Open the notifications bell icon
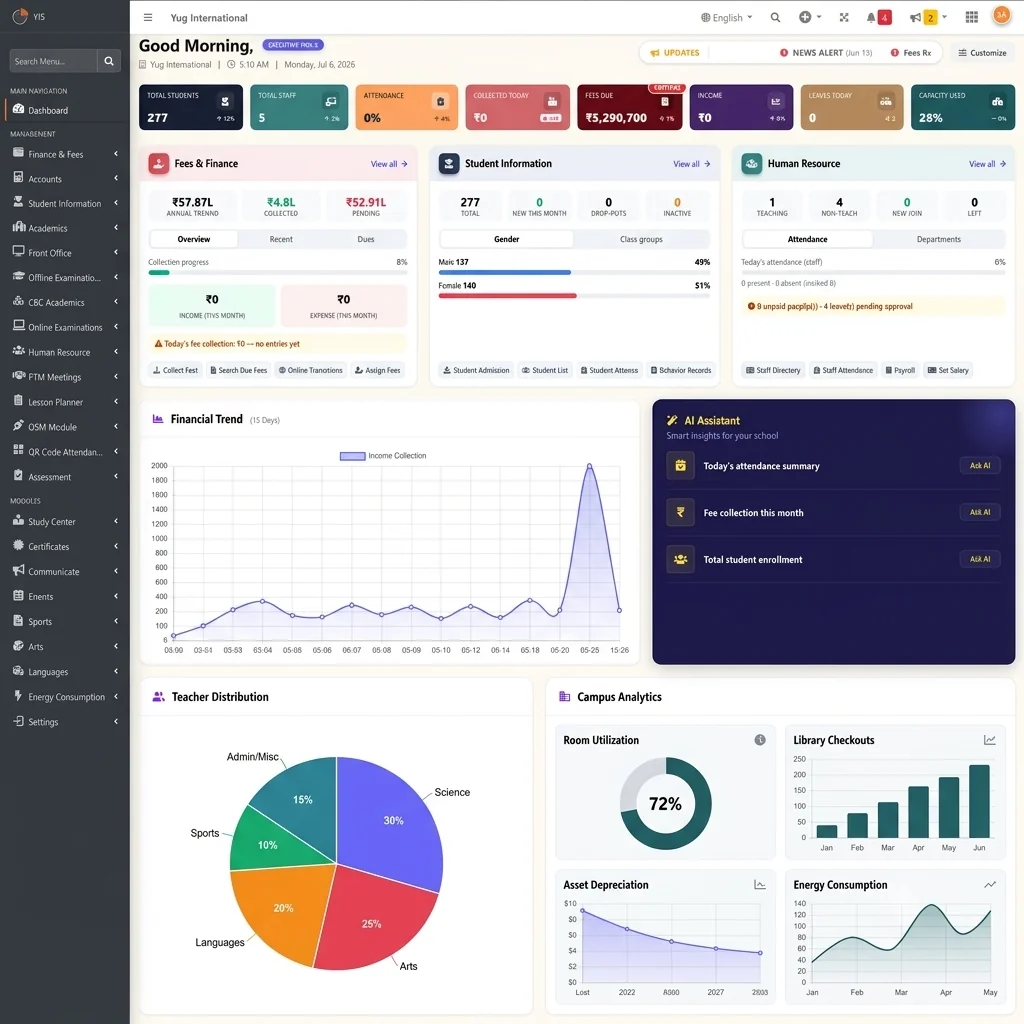The width and height of the screenshot is (1024, 1024). pos(871,18)
